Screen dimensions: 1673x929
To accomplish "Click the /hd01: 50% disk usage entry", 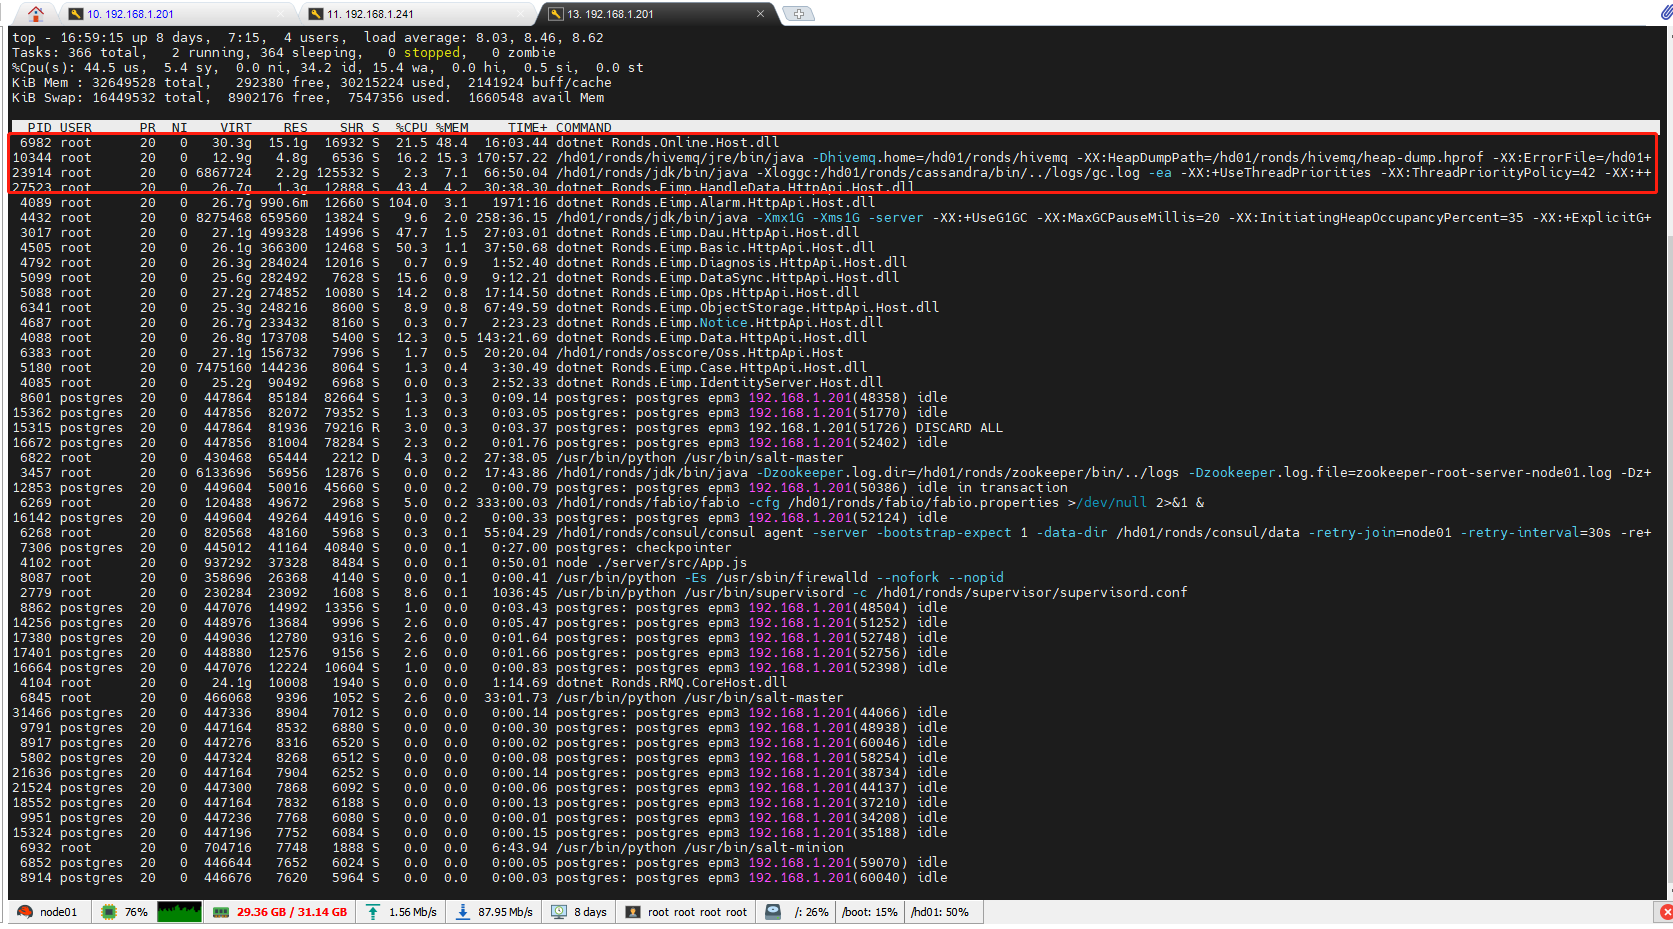I will (940, 912).
